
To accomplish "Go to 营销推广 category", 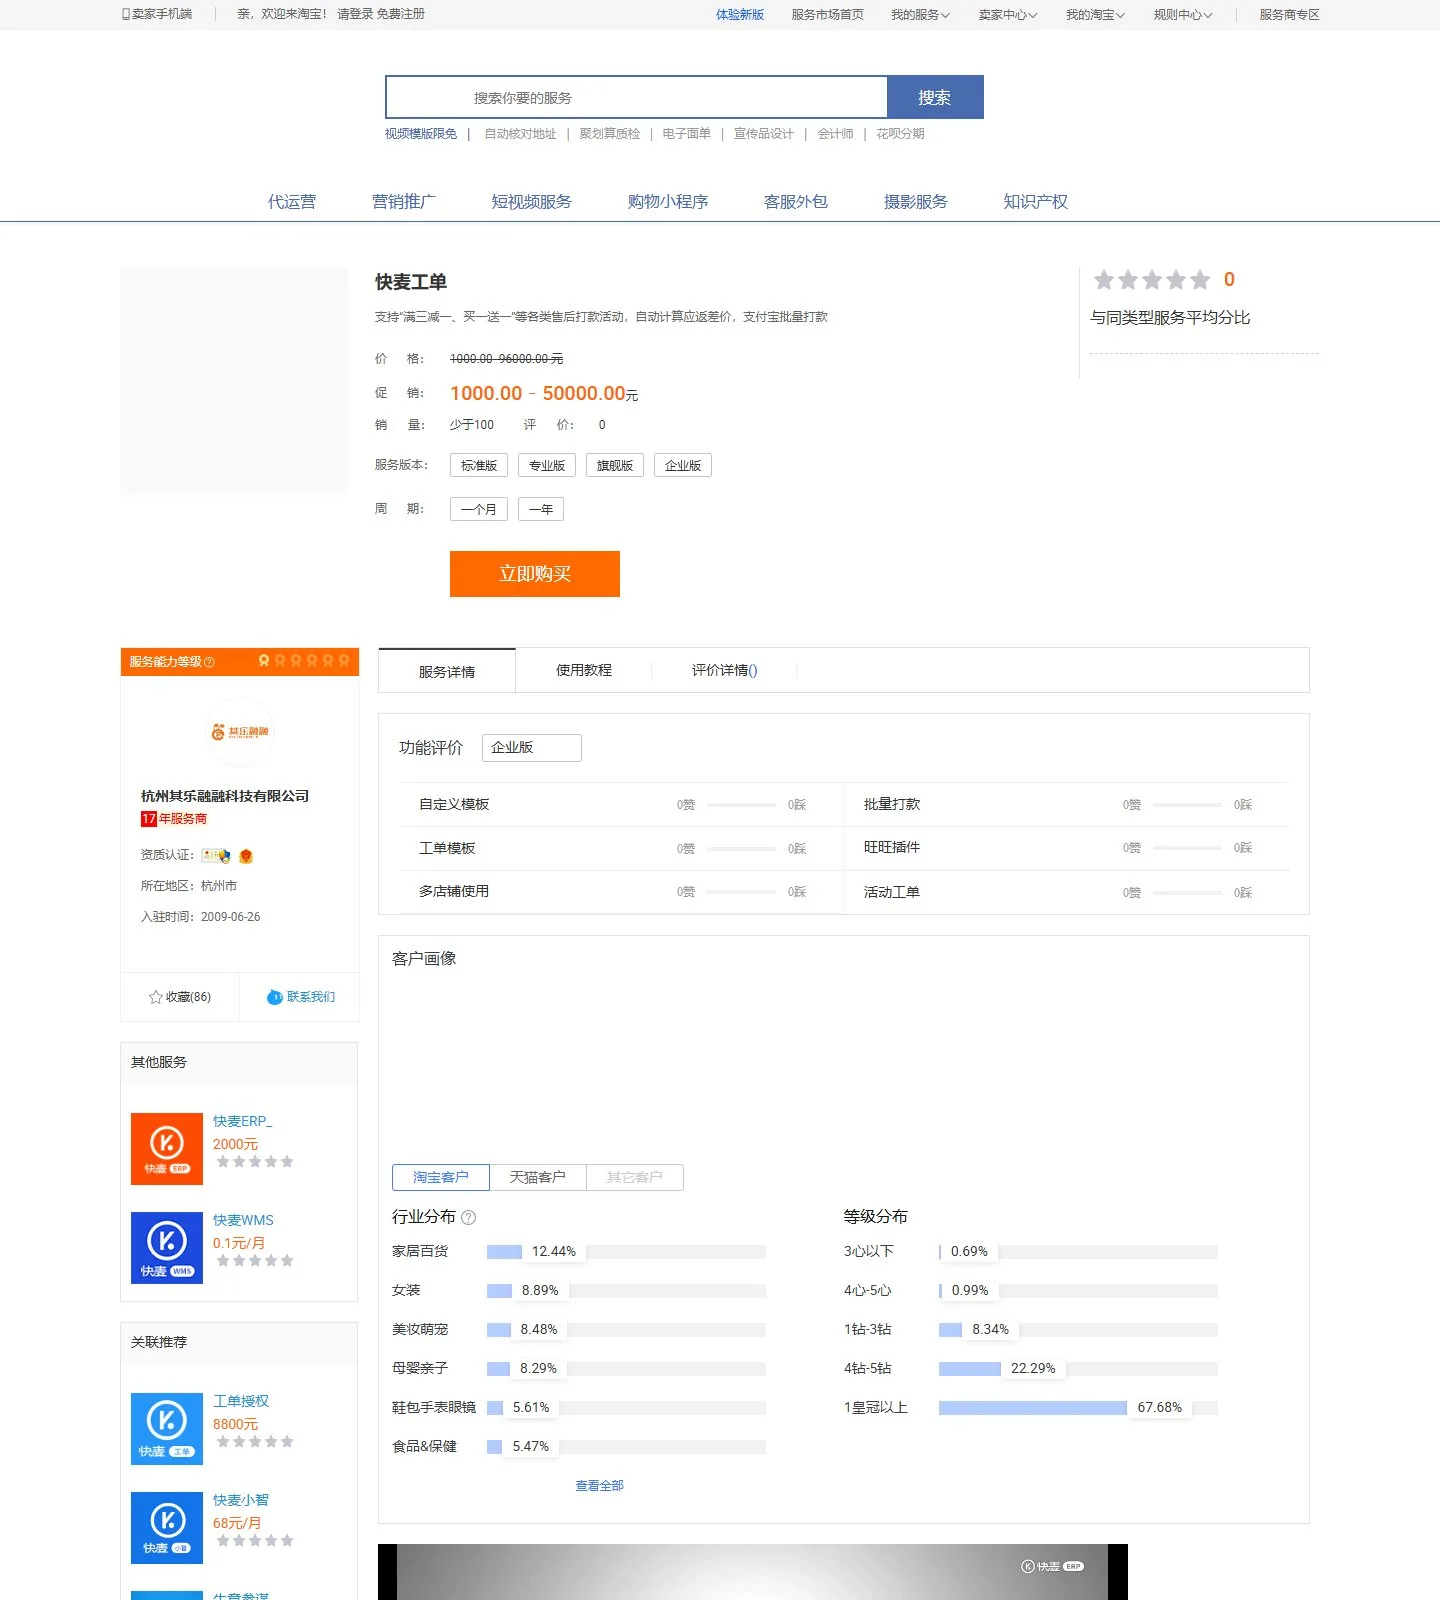I will [x=404, y=202].
